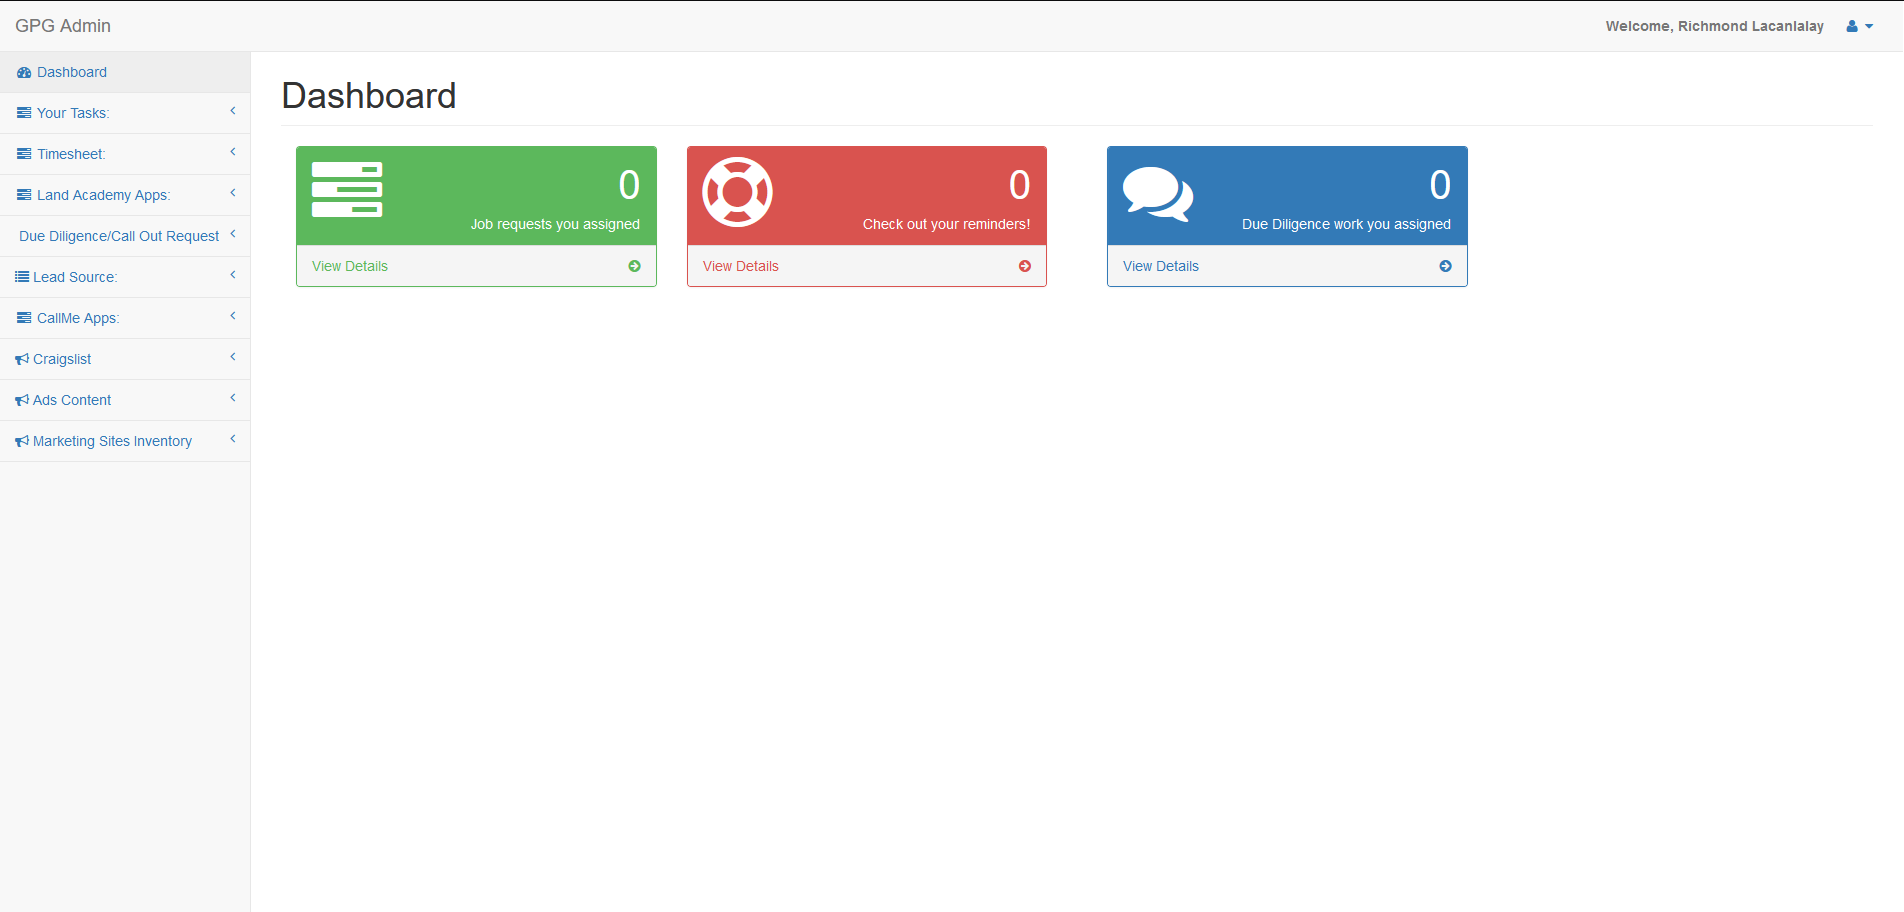Image resolution: width=1904 pixels, height=912 pixels.
Task: Select Your Tasks in the sidebar
Action: pos(125,113)
